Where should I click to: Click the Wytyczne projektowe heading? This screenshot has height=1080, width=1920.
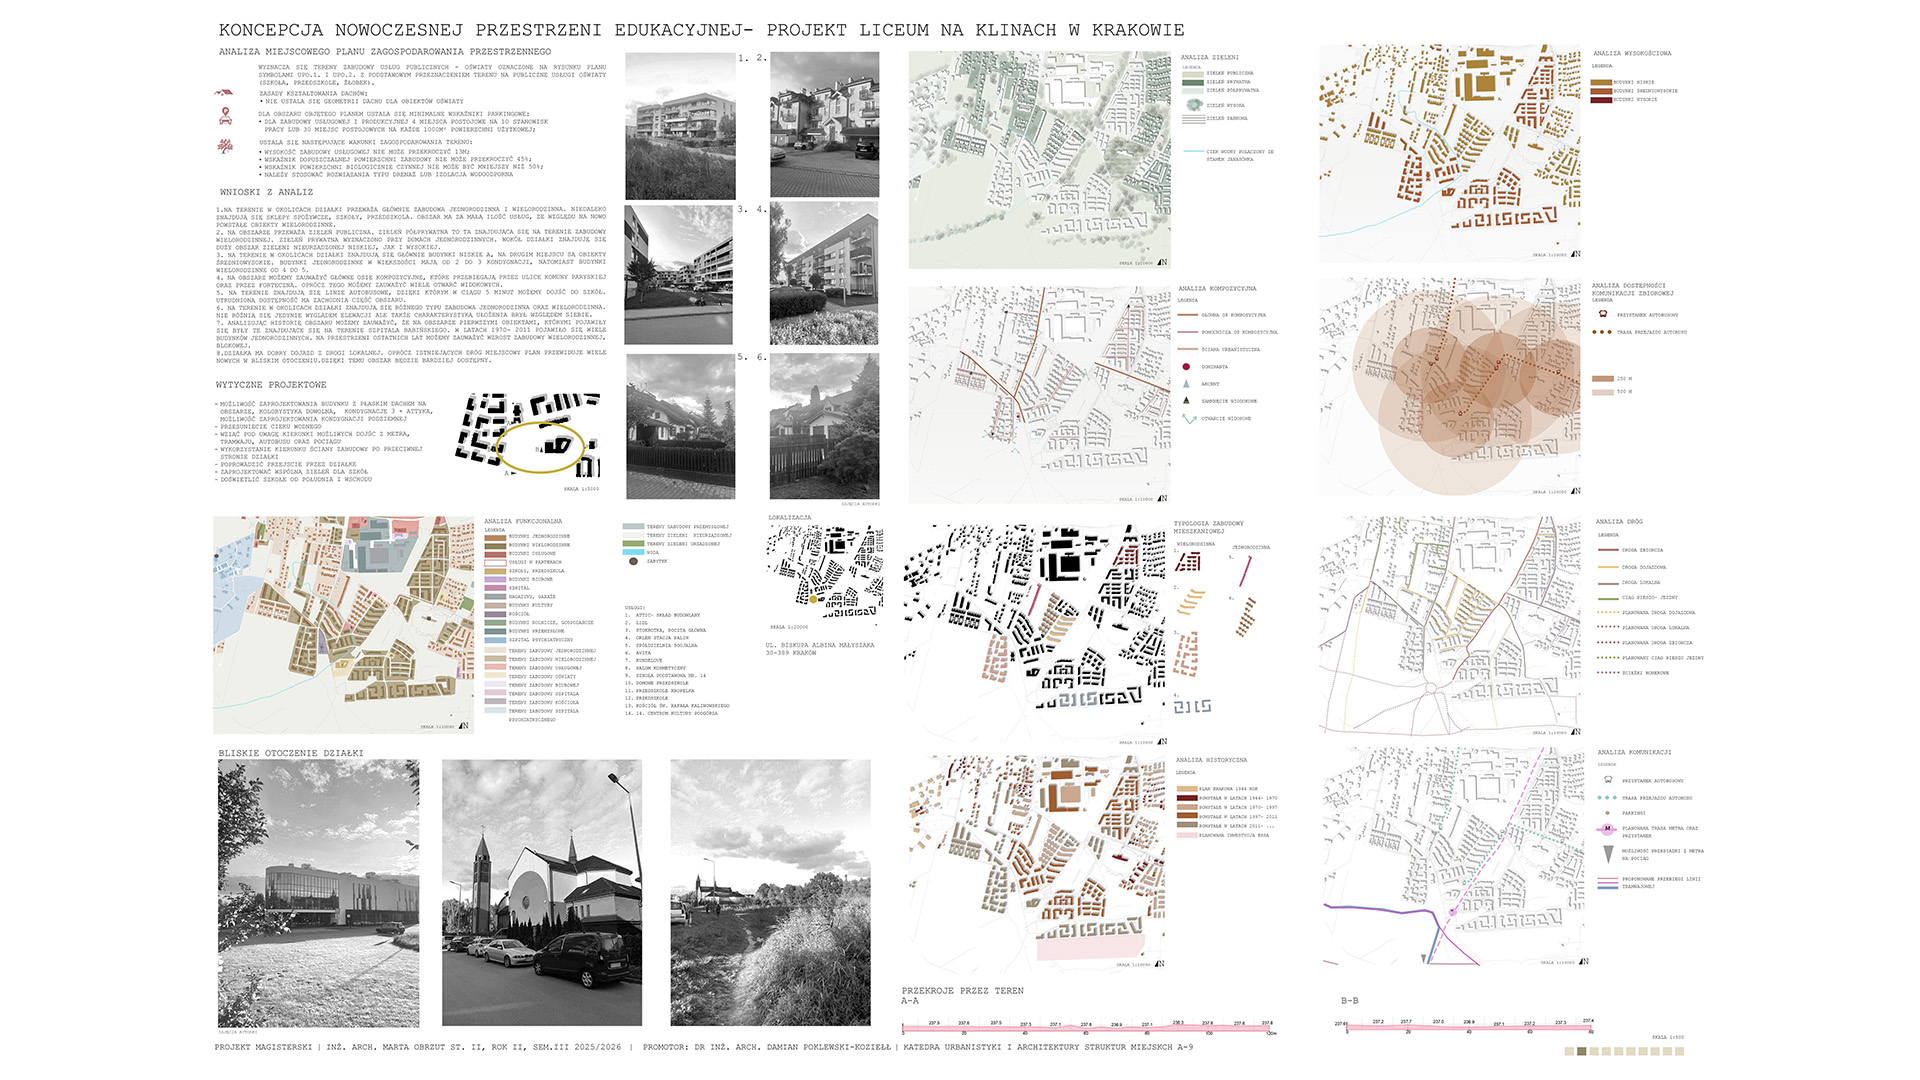pos(271,385)
